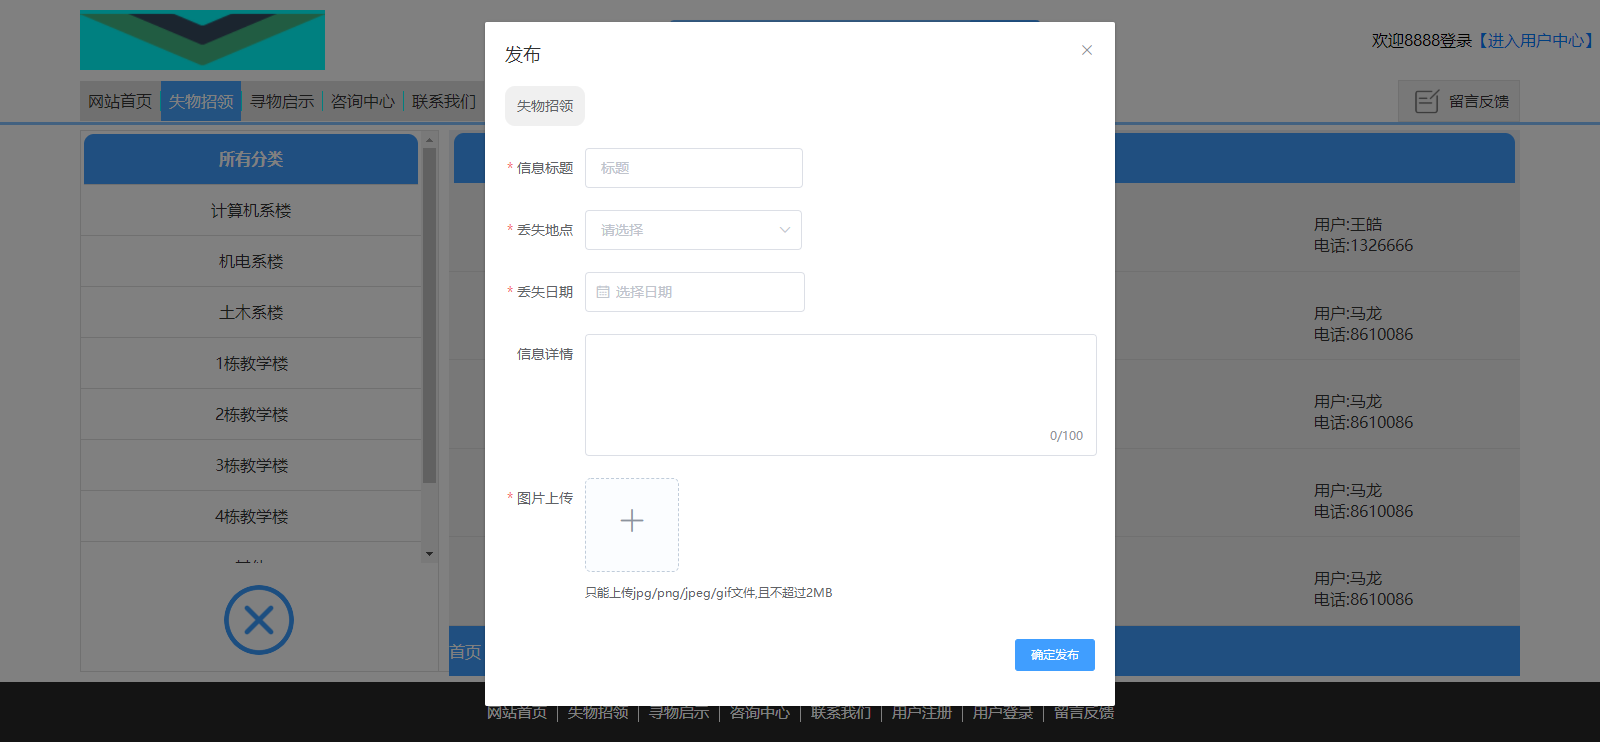The width and height of the screenshot is (1600, 742).
Task: Click the footer 用户注册 link
Action: pyautogui.click(x=922, y=712)
